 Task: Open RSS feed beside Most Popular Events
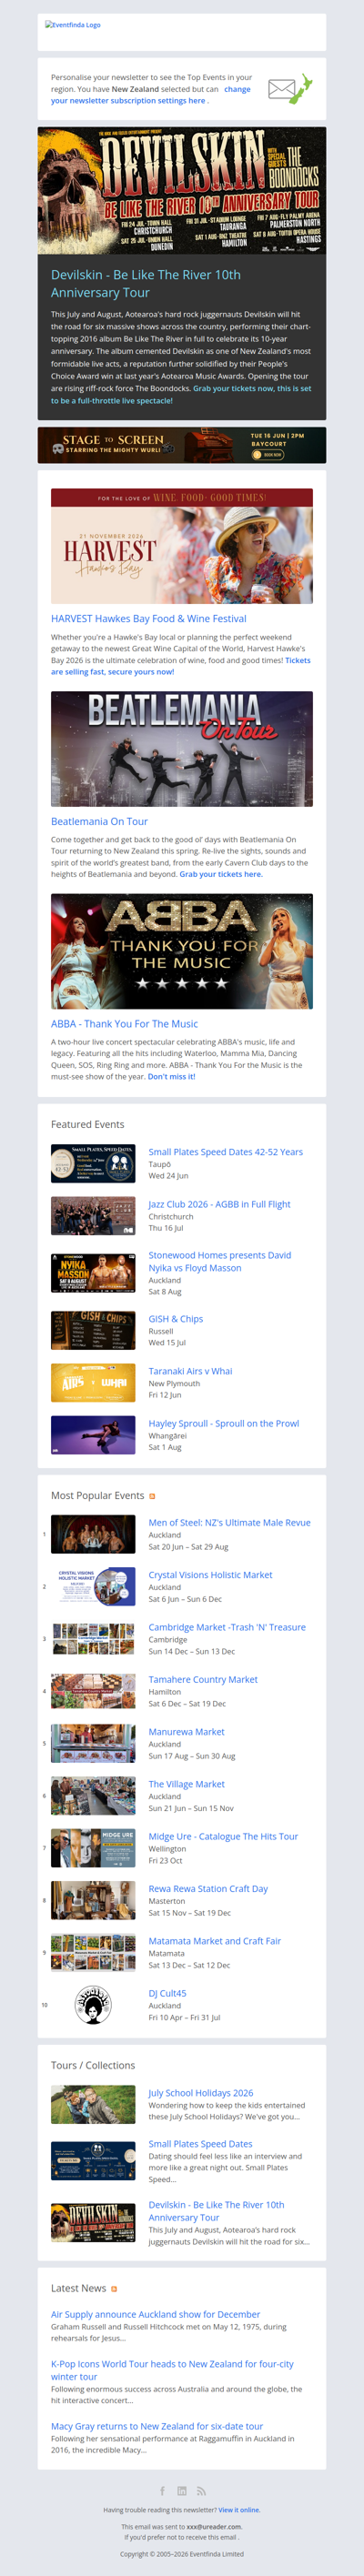pyautogui.click(x=152, y=1496)
